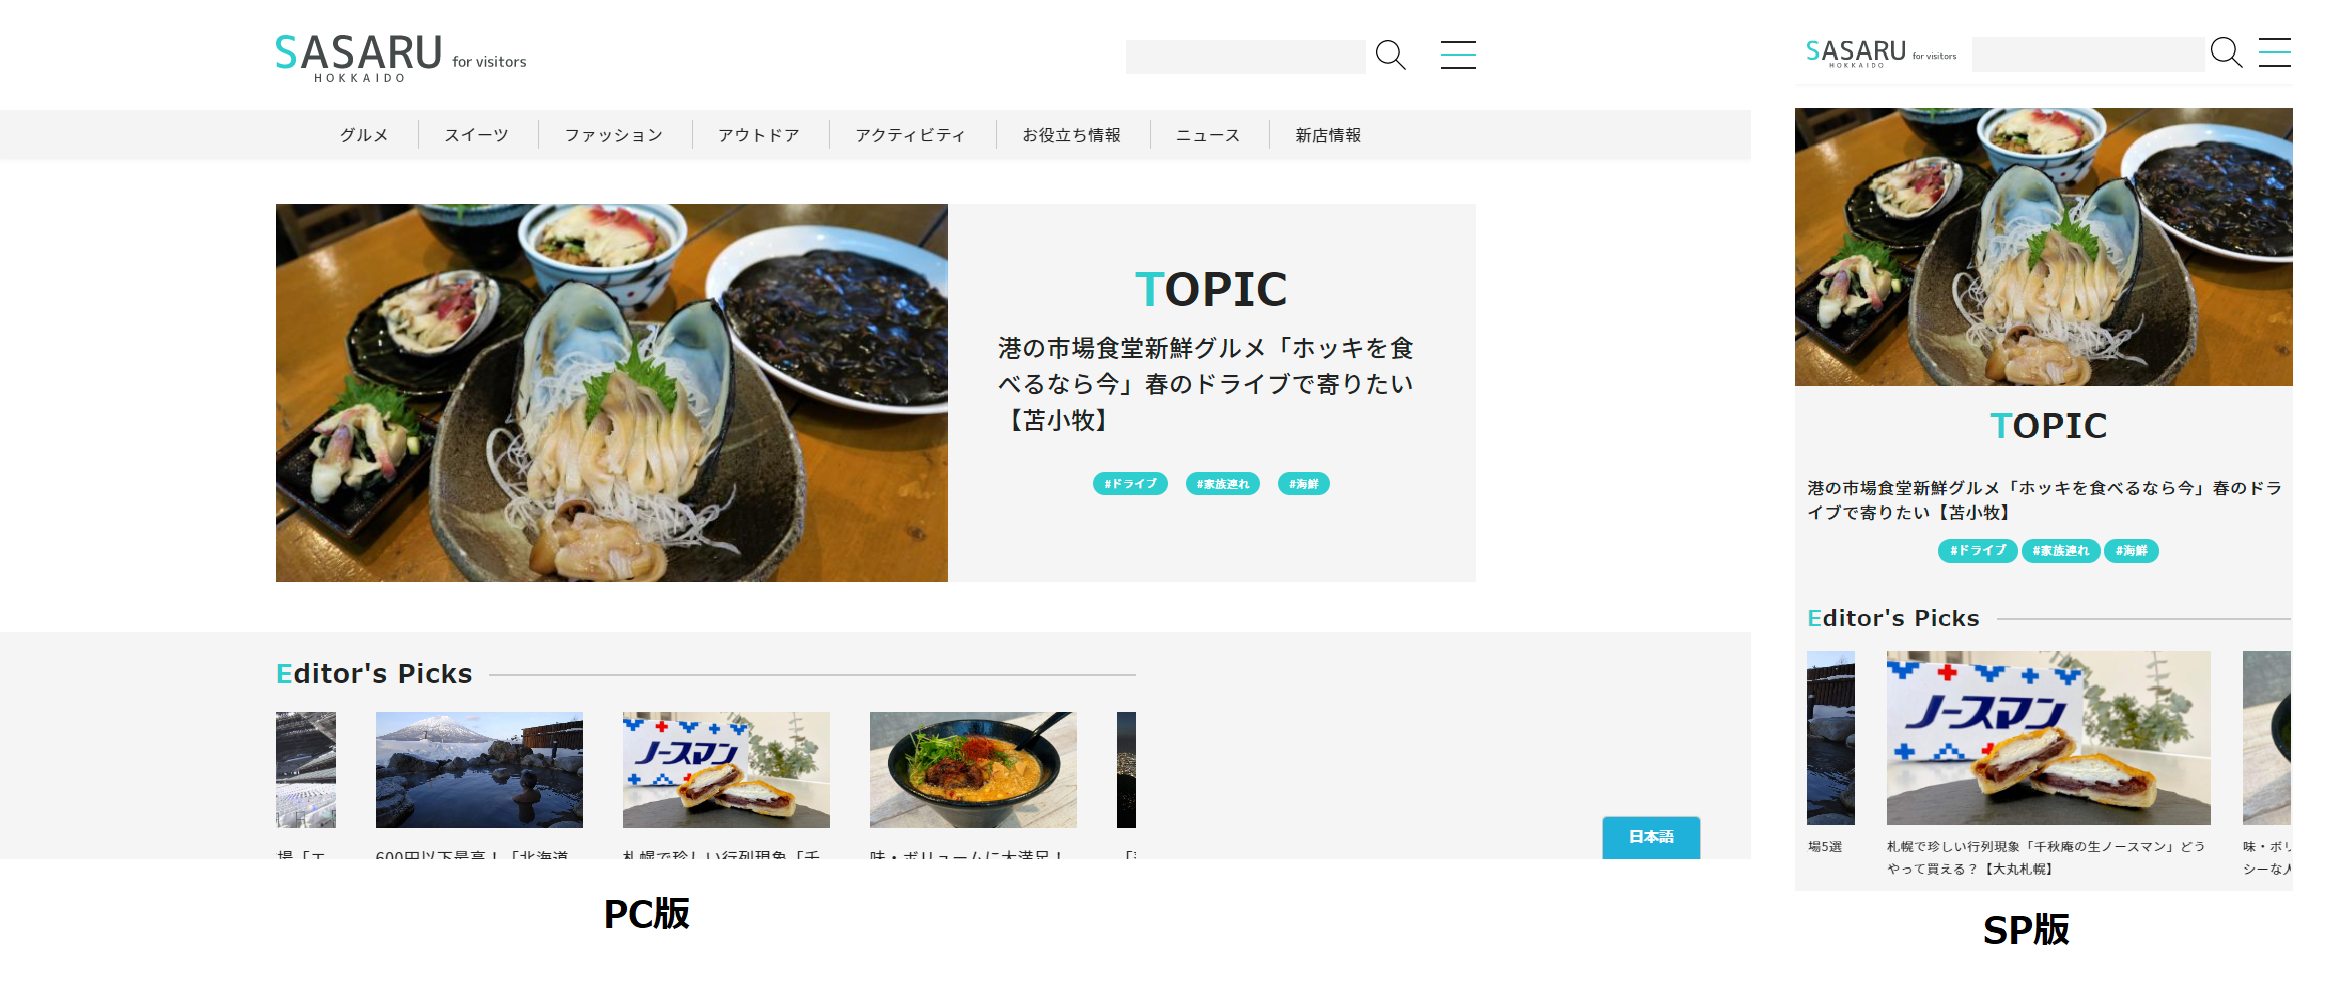This screenshot has height=986, width=2336.
Task: Click the PC version search magnifier icon
Action: click(x=1391, y=55)
